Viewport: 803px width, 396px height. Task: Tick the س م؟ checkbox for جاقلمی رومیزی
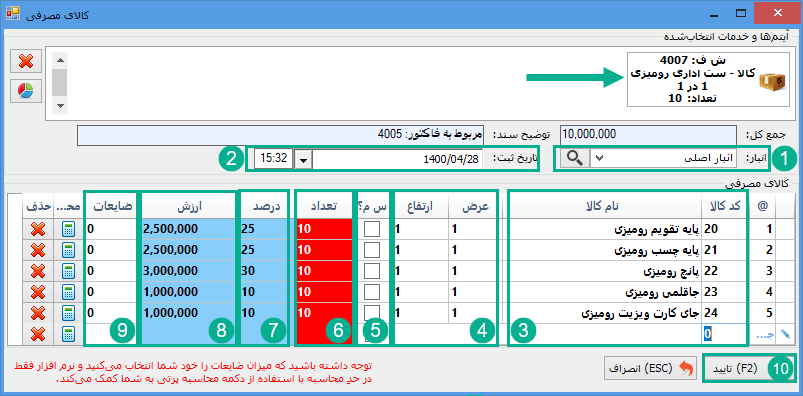point(372,292)
